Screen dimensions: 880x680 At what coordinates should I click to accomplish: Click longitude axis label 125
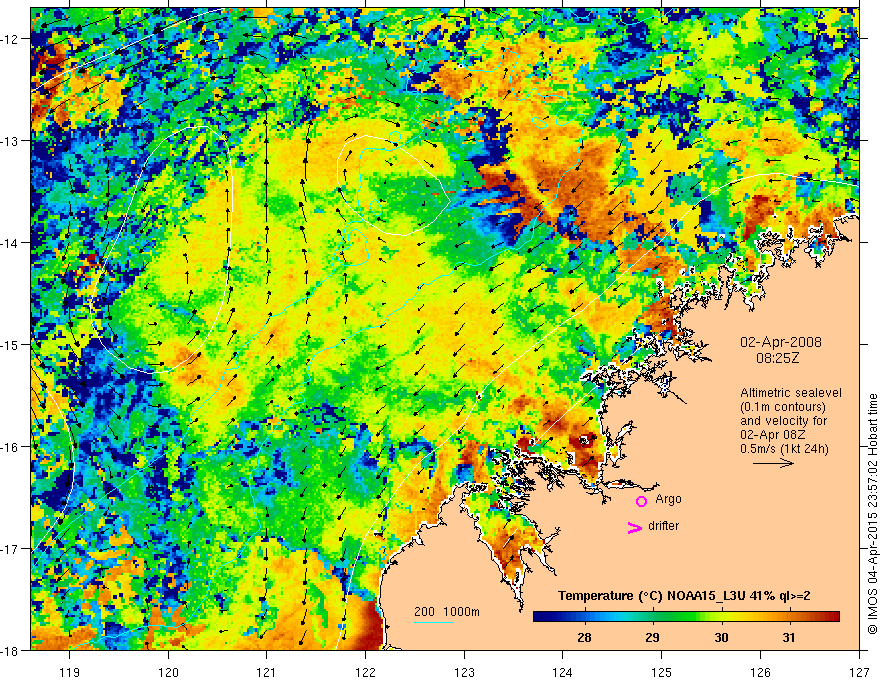point(662,672)
